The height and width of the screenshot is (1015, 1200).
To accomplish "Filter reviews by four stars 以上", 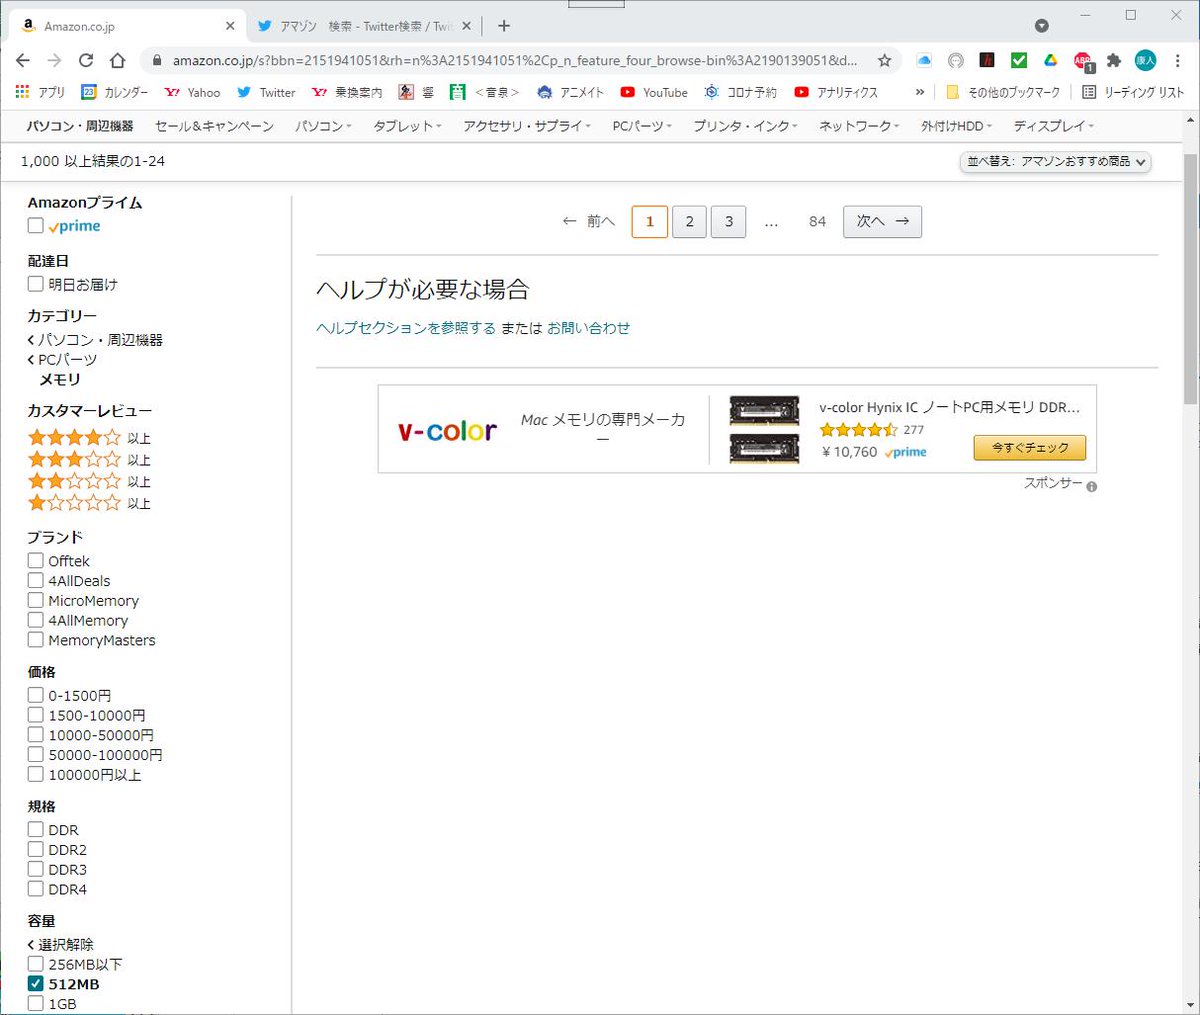I will point(89,438).
